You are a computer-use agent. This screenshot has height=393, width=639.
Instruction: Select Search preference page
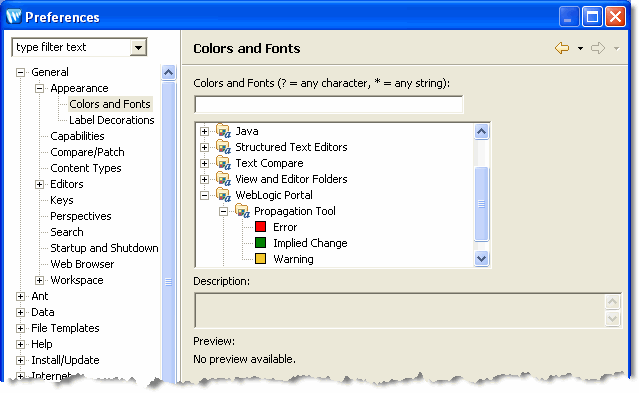pyautogui.click(x=67, y=232)
